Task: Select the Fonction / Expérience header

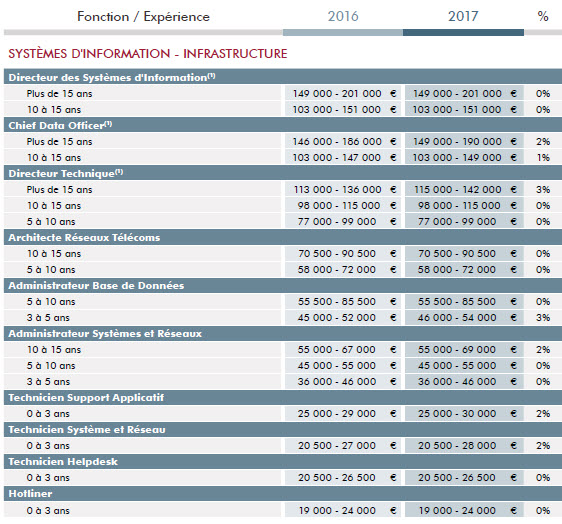Action: pos(143,17)
